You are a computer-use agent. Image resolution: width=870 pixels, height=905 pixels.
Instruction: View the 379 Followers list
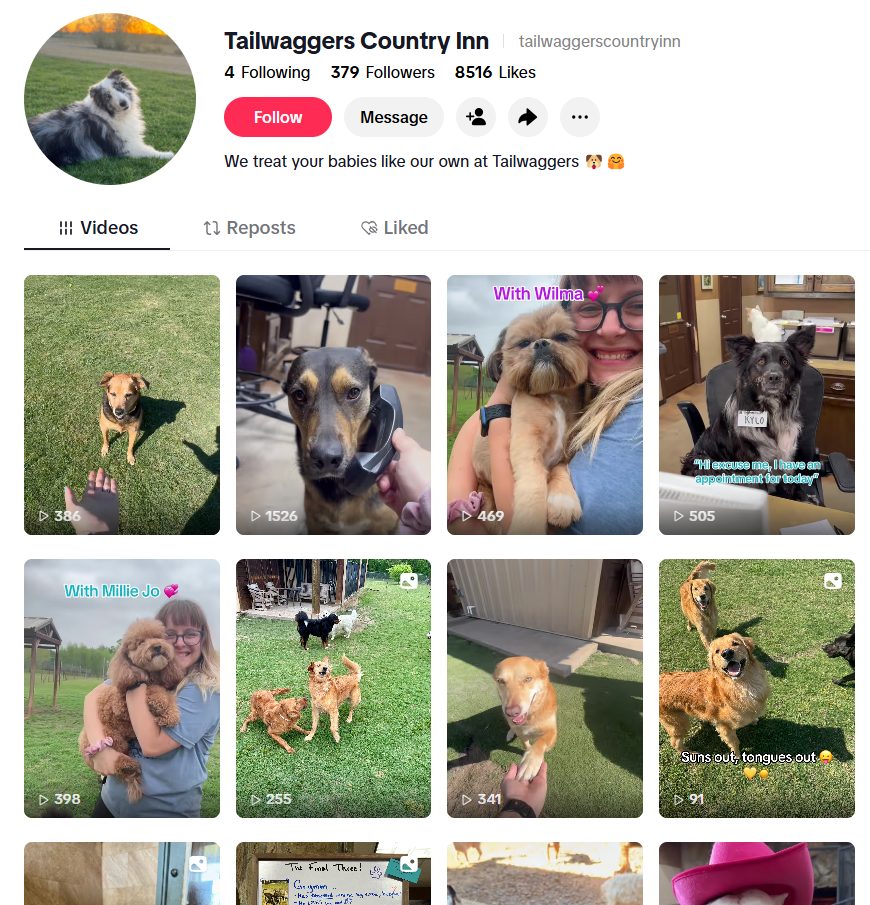(382, 72)
